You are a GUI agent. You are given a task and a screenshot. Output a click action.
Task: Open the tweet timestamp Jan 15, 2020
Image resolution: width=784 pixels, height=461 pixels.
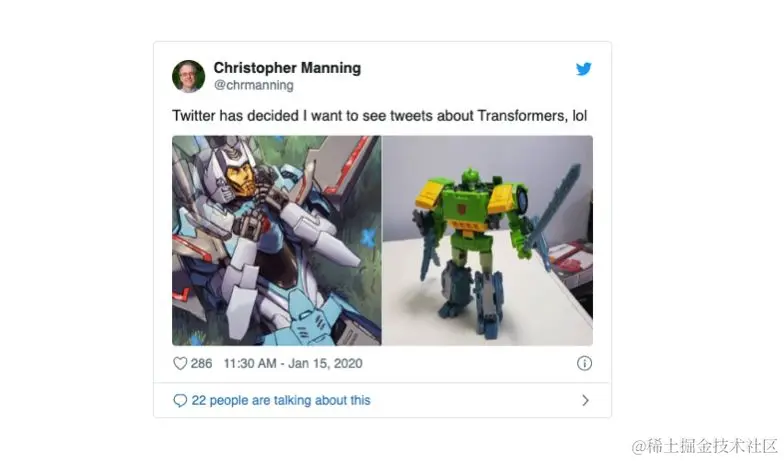point(325,364)
